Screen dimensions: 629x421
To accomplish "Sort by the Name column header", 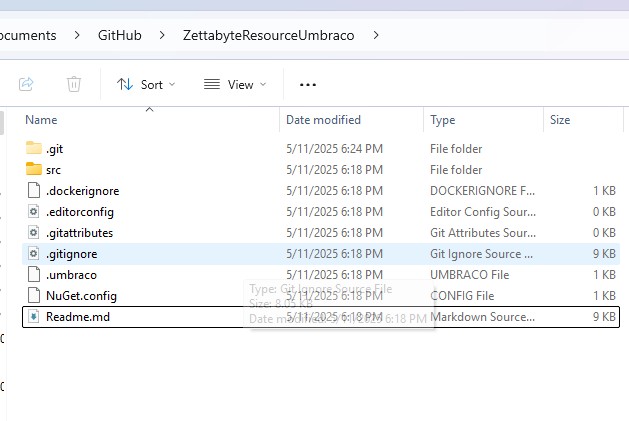I will coord(42,120).
